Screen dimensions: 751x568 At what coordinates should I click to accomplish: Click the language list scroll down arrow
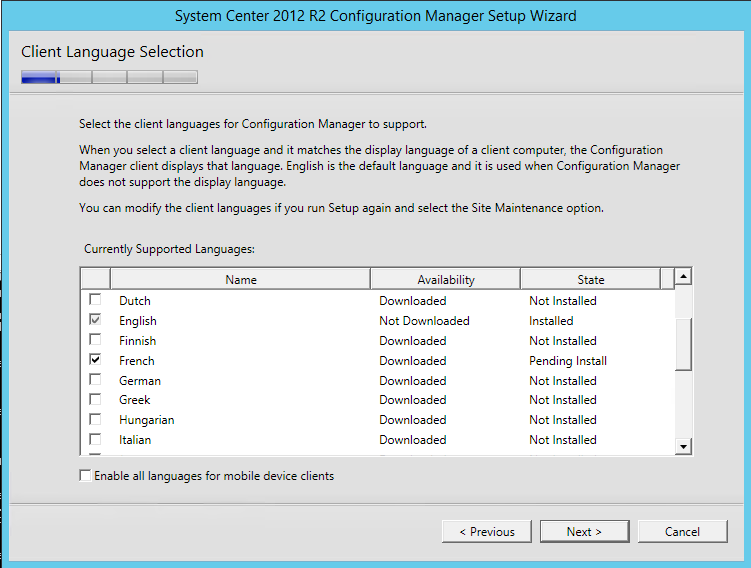tap(683, 446)
